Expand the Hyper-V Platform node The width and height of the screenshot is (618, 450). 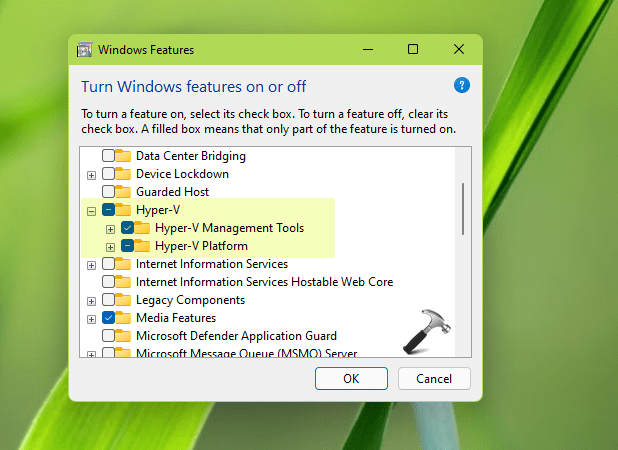[110, 247]
